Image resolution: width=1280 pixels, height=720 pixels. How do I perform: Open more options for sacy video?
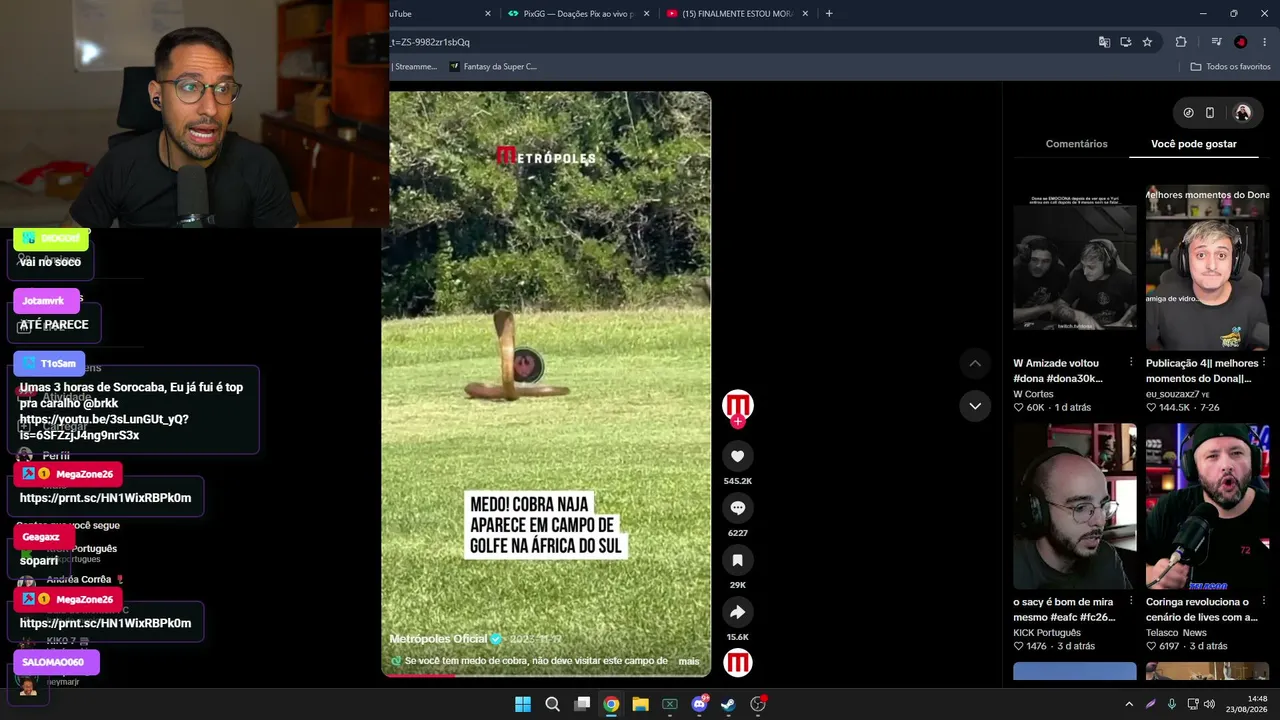(x=1131, y=601)
